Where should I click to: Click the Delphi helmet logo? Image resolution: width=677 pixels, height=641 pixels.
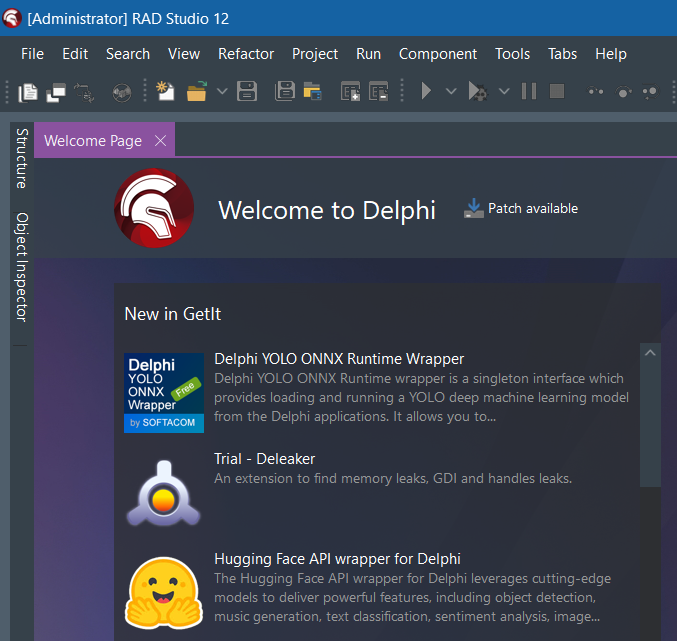click(154, 208)
